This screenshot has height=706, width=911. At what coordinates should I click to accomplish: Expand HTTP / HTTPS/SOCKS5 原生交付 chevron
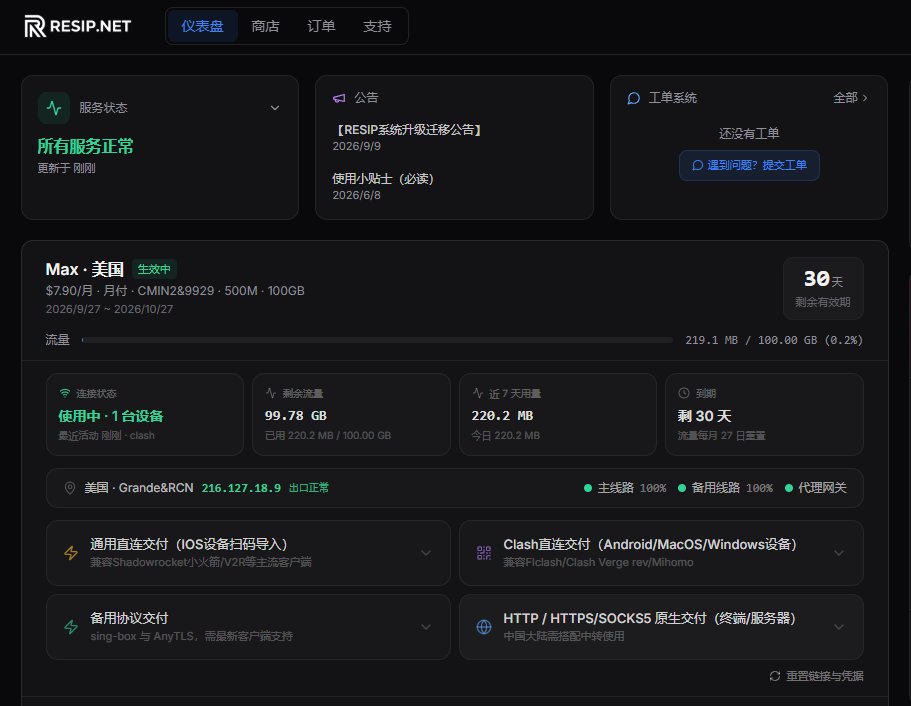tap(838, 627)
